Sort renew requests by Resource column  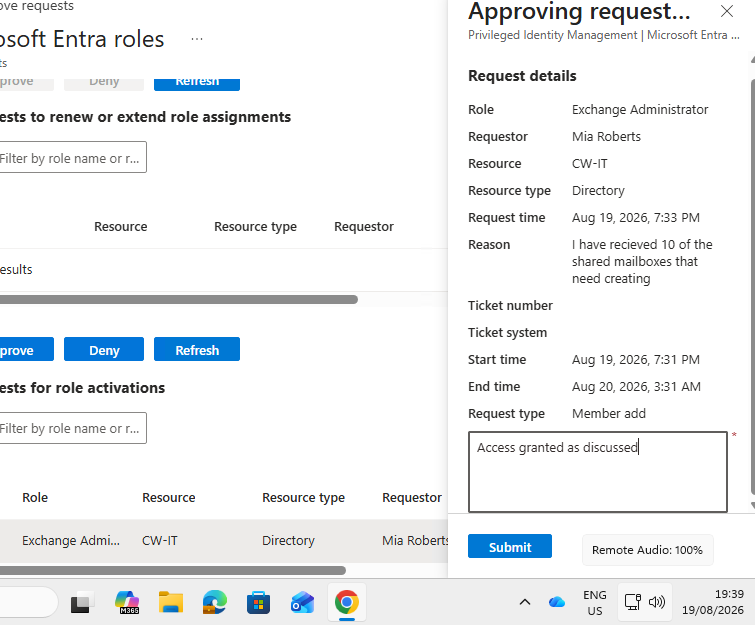(x=120, y=227)
